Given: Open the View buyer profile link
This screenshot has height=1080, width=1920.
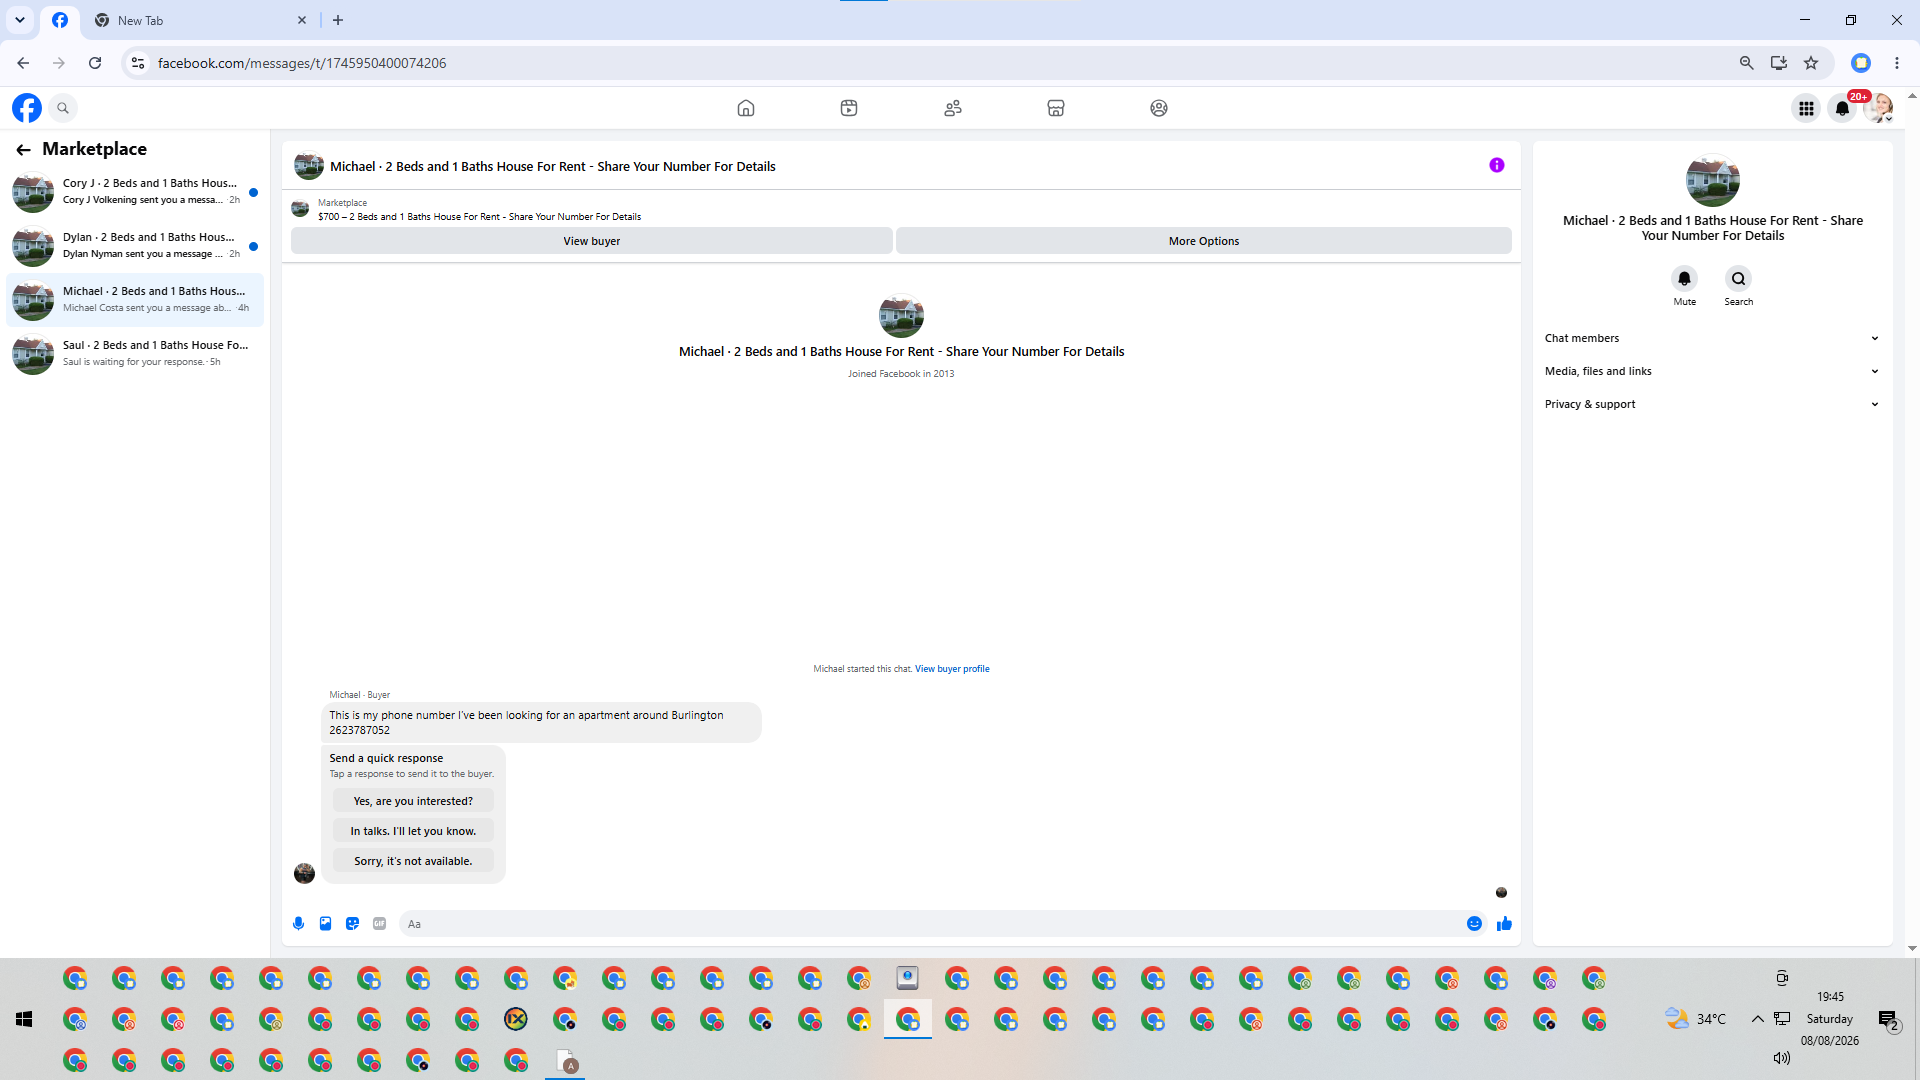Looking at the screenshot, I should [952, 669].
